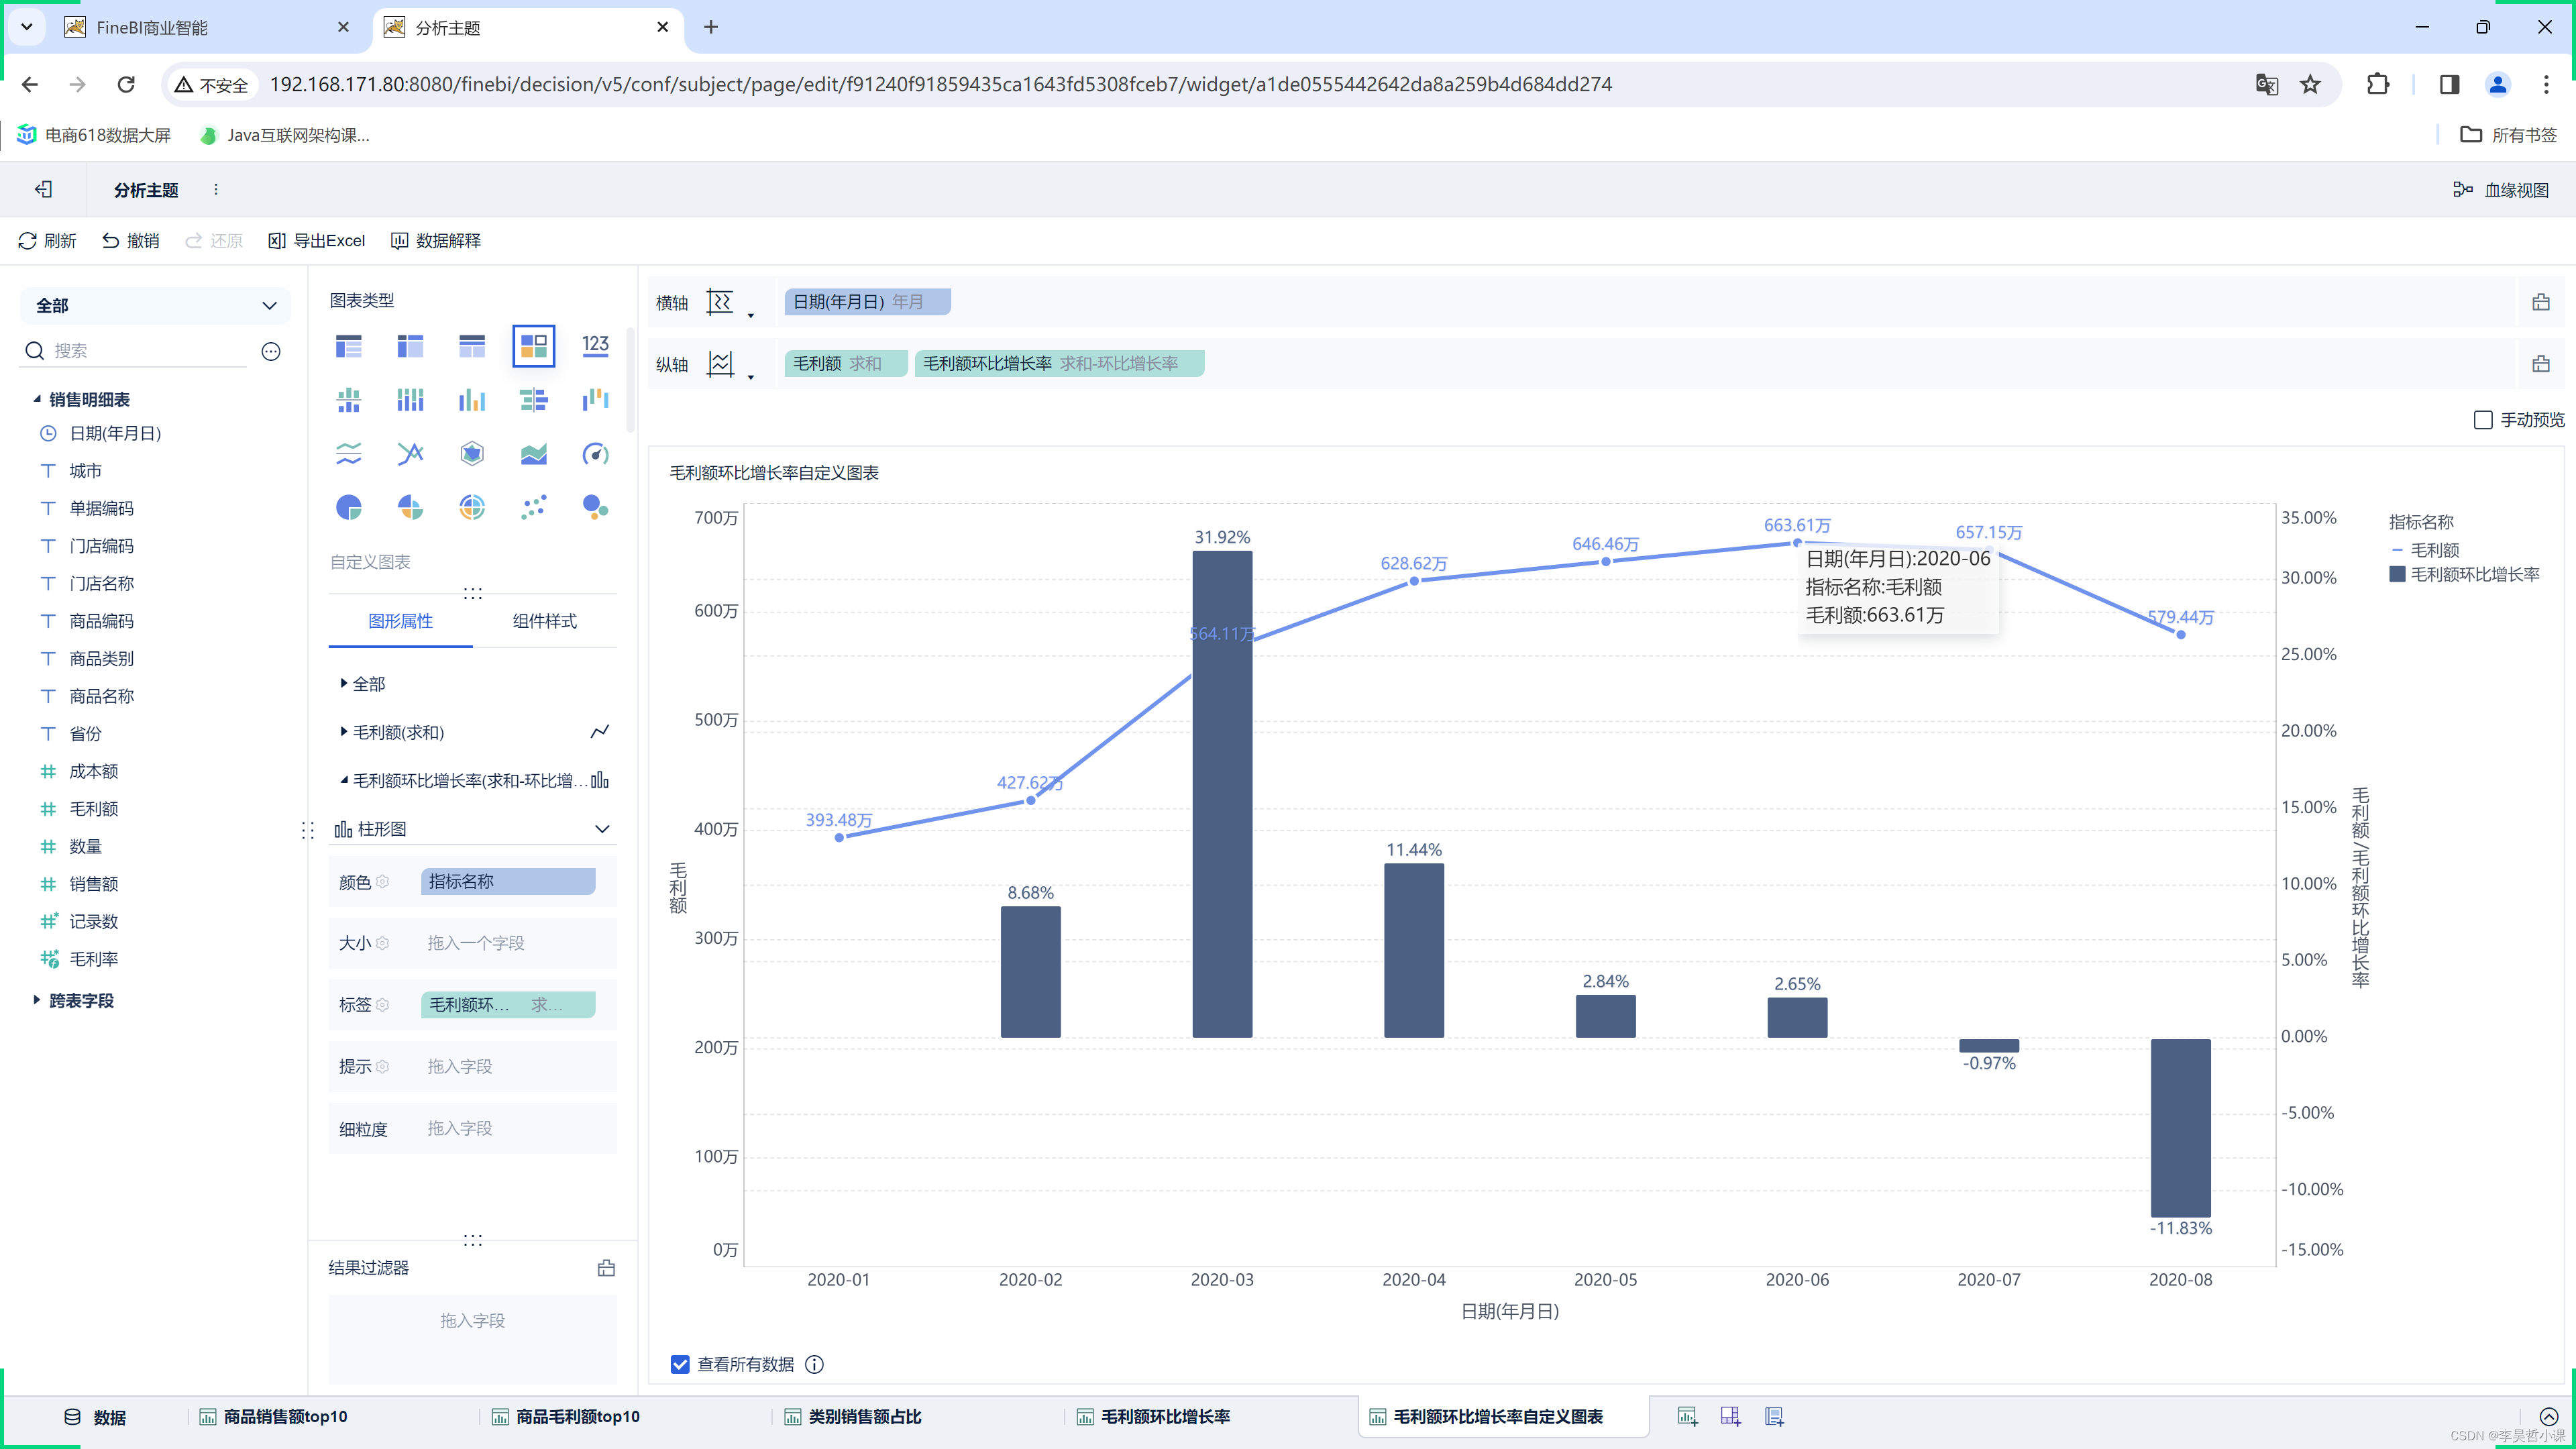Viewport: 2576px width, 1449px height.
Task: Select the multi-series column chart type
Action: coord(472,400)
